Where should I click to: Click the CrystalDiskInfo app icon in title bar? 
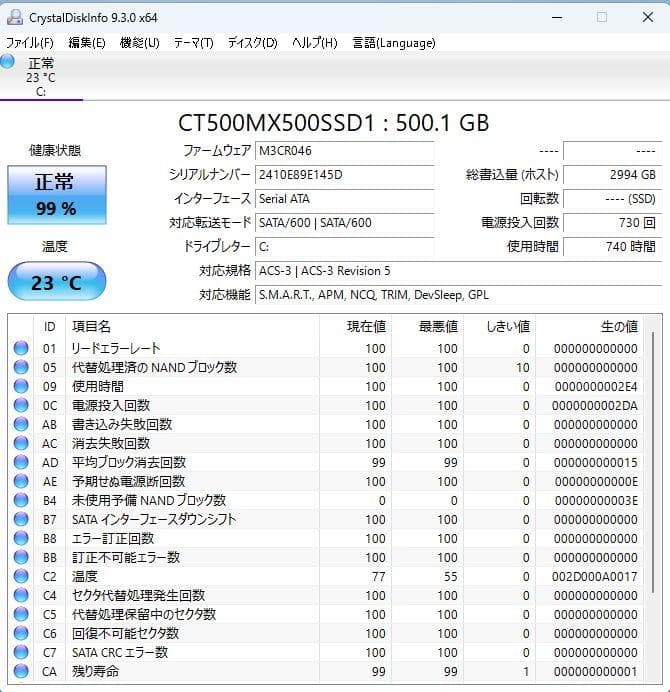coord(15,18)
